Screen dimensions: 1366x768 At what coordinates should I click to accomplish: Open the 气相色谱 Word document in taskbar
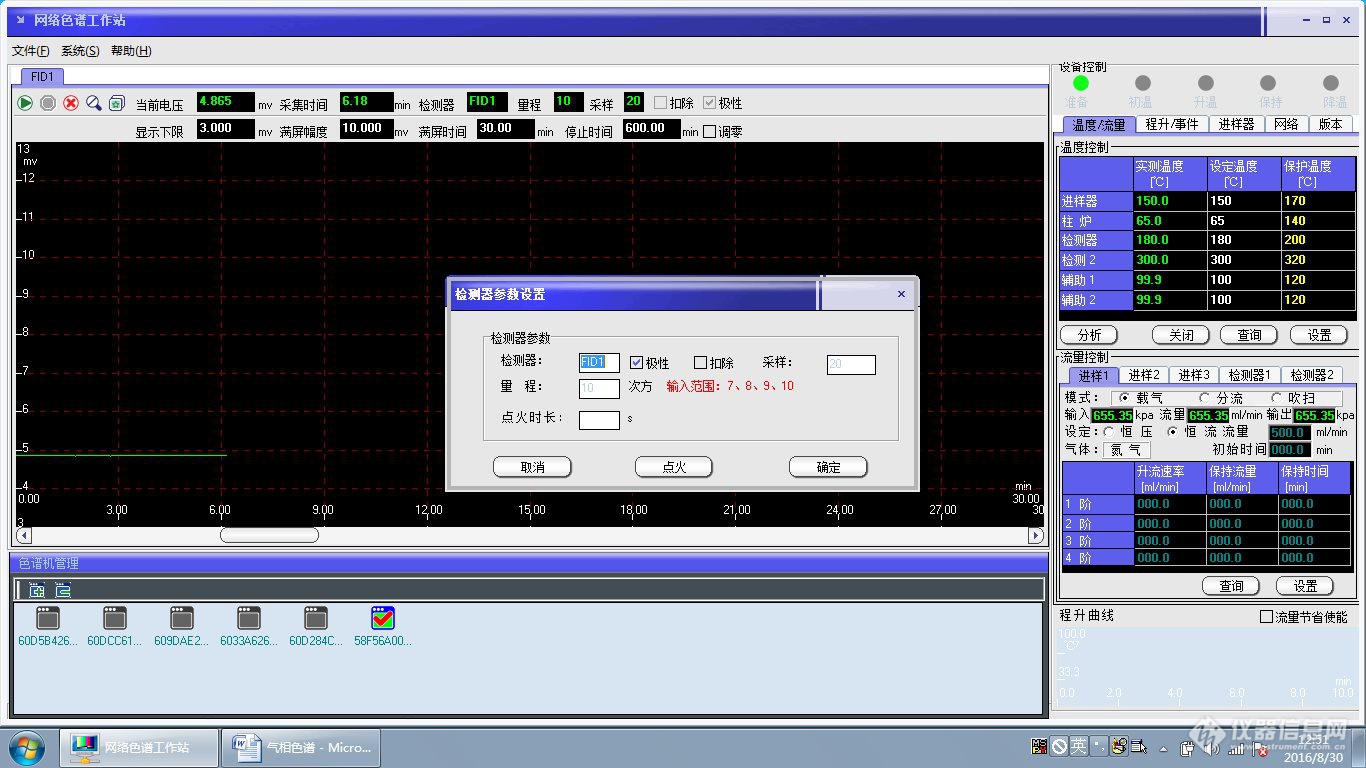click(x=301, y=747)
